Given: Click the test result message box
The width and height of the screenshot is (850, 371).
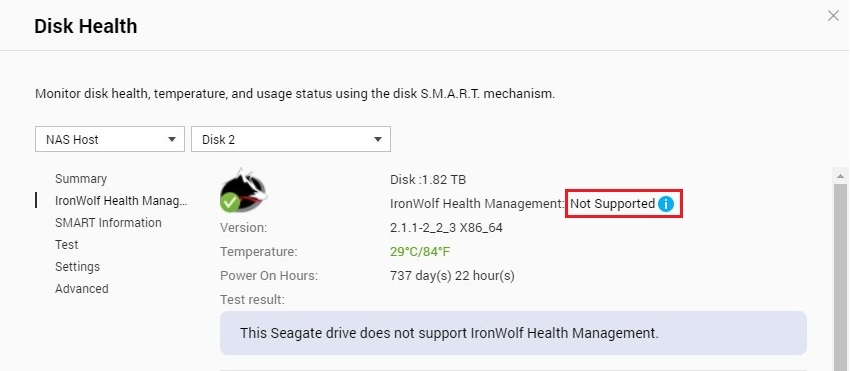Looking at the screenshot, I should coord(513,333).
